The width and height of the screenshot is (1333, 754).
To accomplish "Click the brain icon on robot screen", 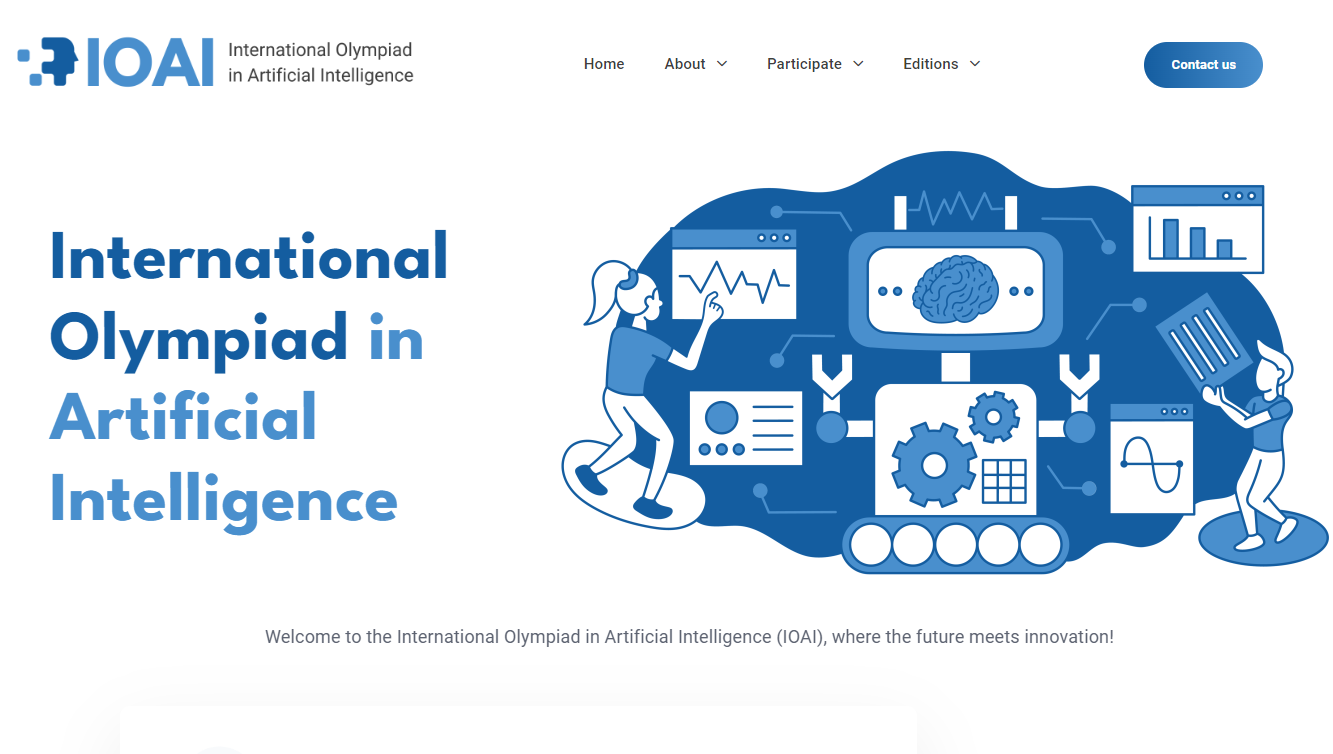I will click(954, 291).
